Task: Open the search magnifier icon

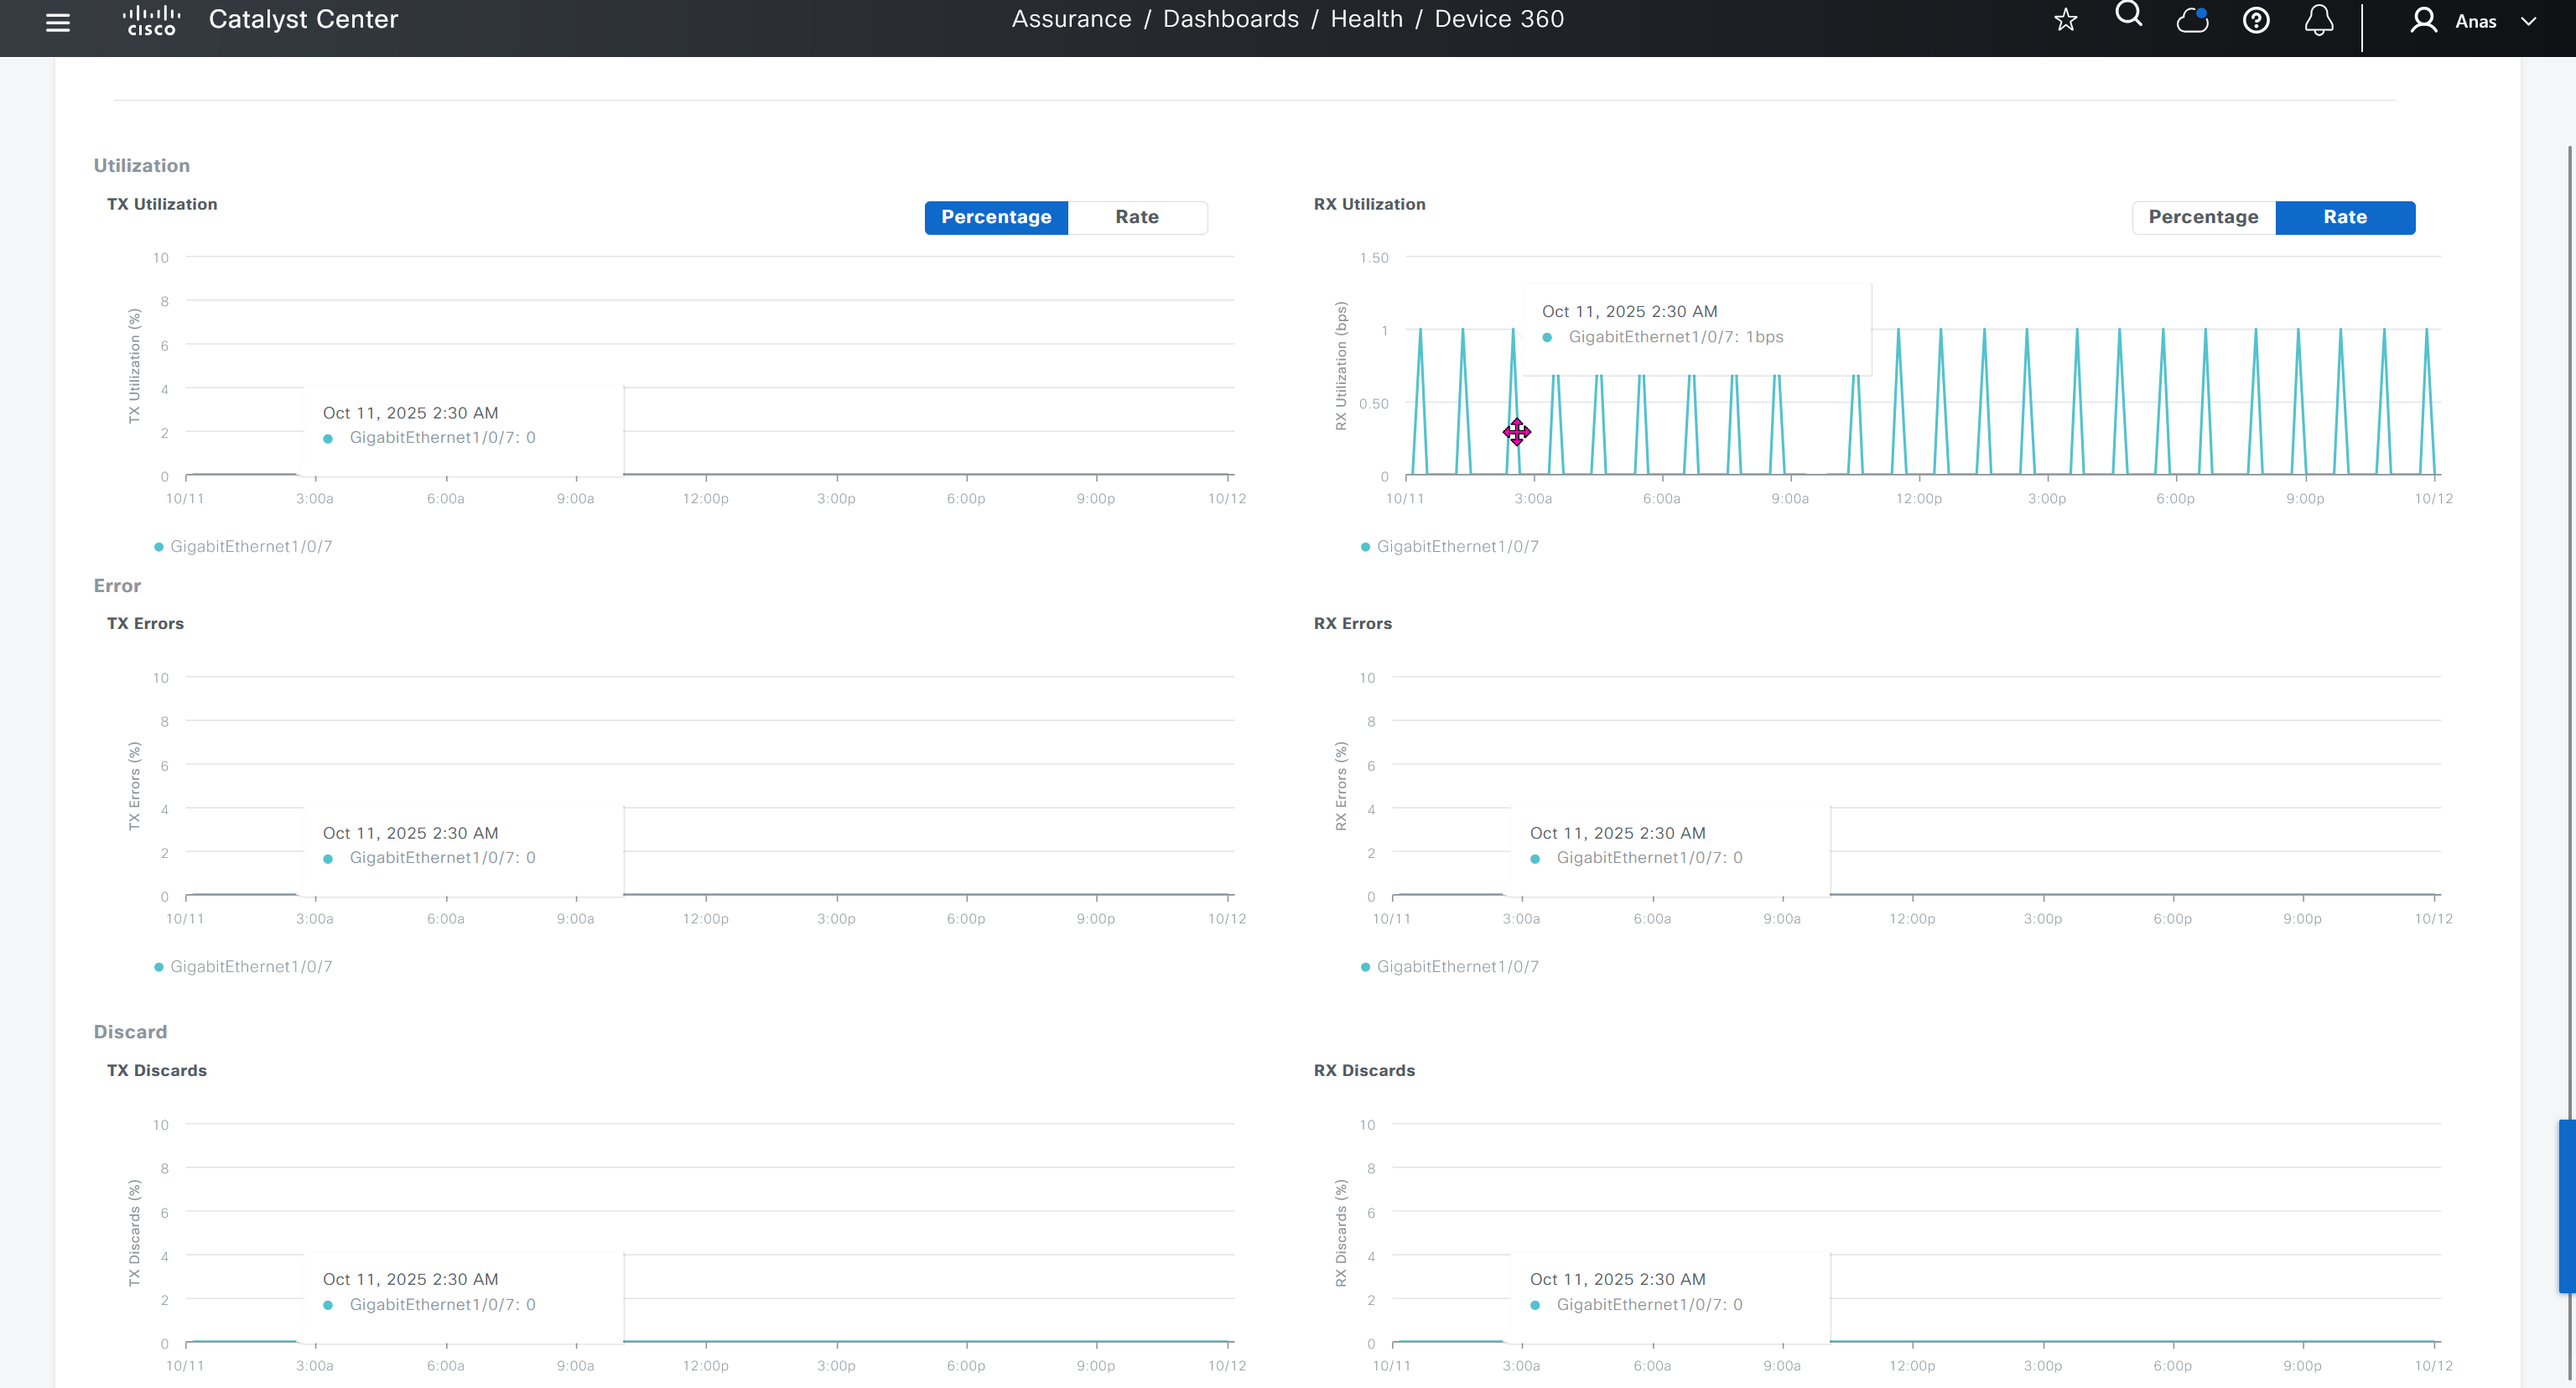Action: coord(2129,15)
